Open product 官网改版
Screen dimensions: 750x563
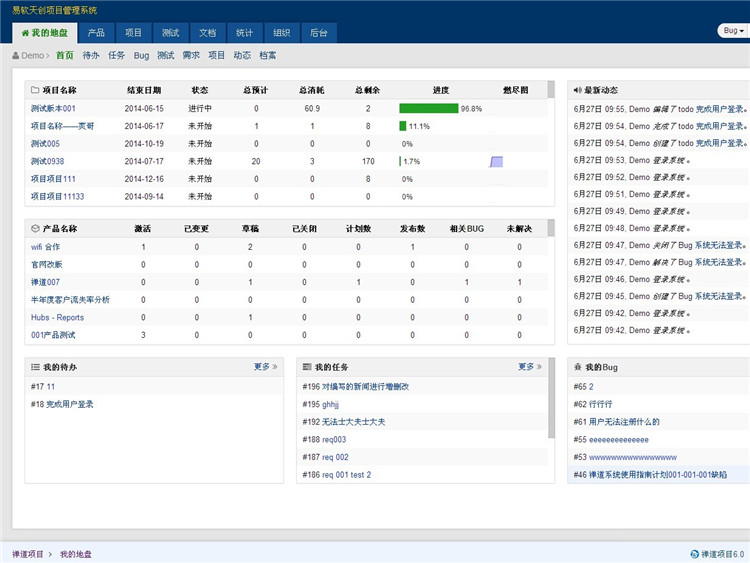46,265
